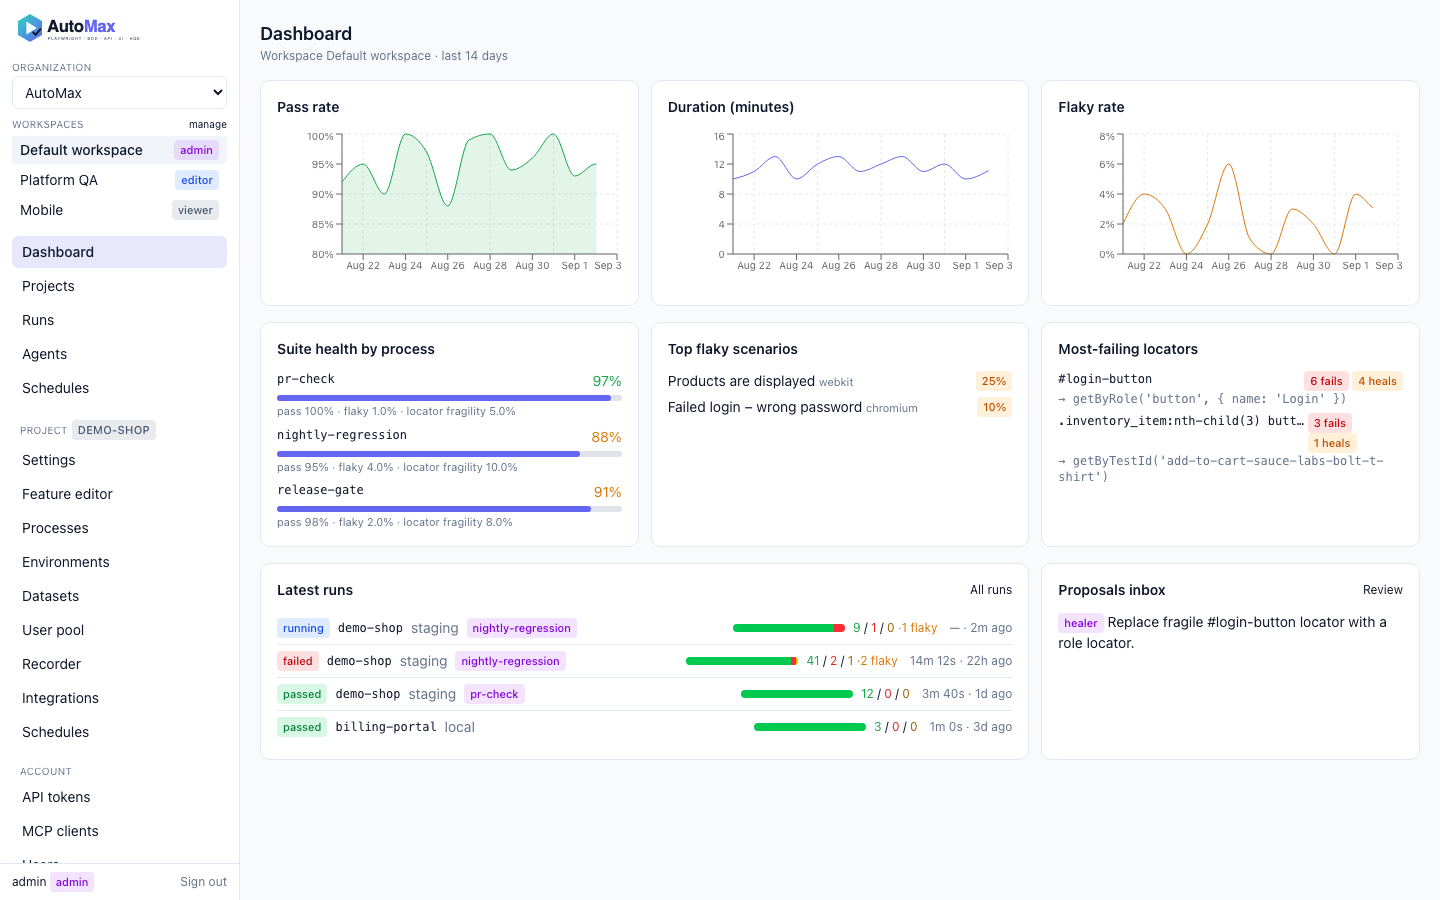
Task: Open the organization AutoMax dropdown
Action: pyautogui.click(x=119, y=93)
